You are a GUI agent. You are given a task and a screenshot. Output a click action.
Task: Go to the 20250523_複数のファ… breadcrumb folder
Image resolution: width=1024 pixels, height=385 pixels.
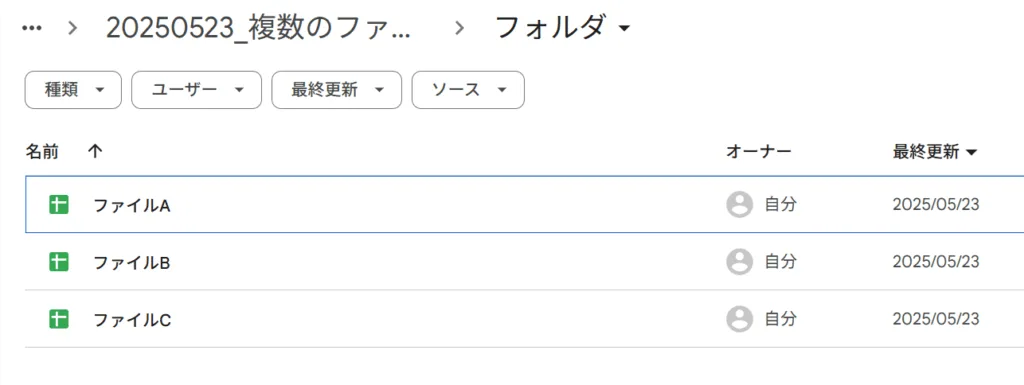click(259, 28)
